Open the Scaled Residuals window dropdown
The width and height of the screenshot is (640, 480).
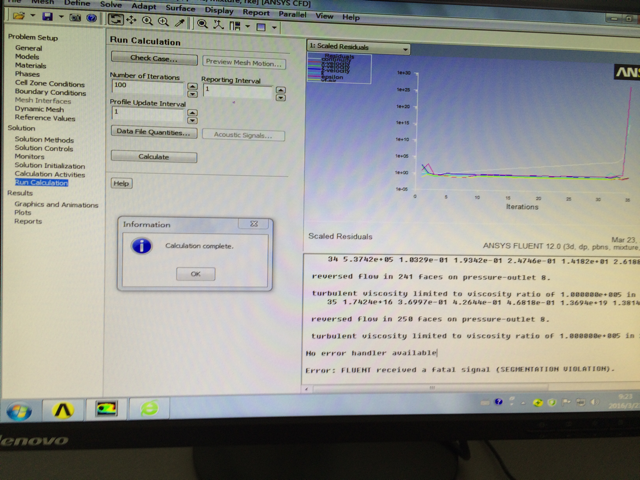[x=405, y=49]
